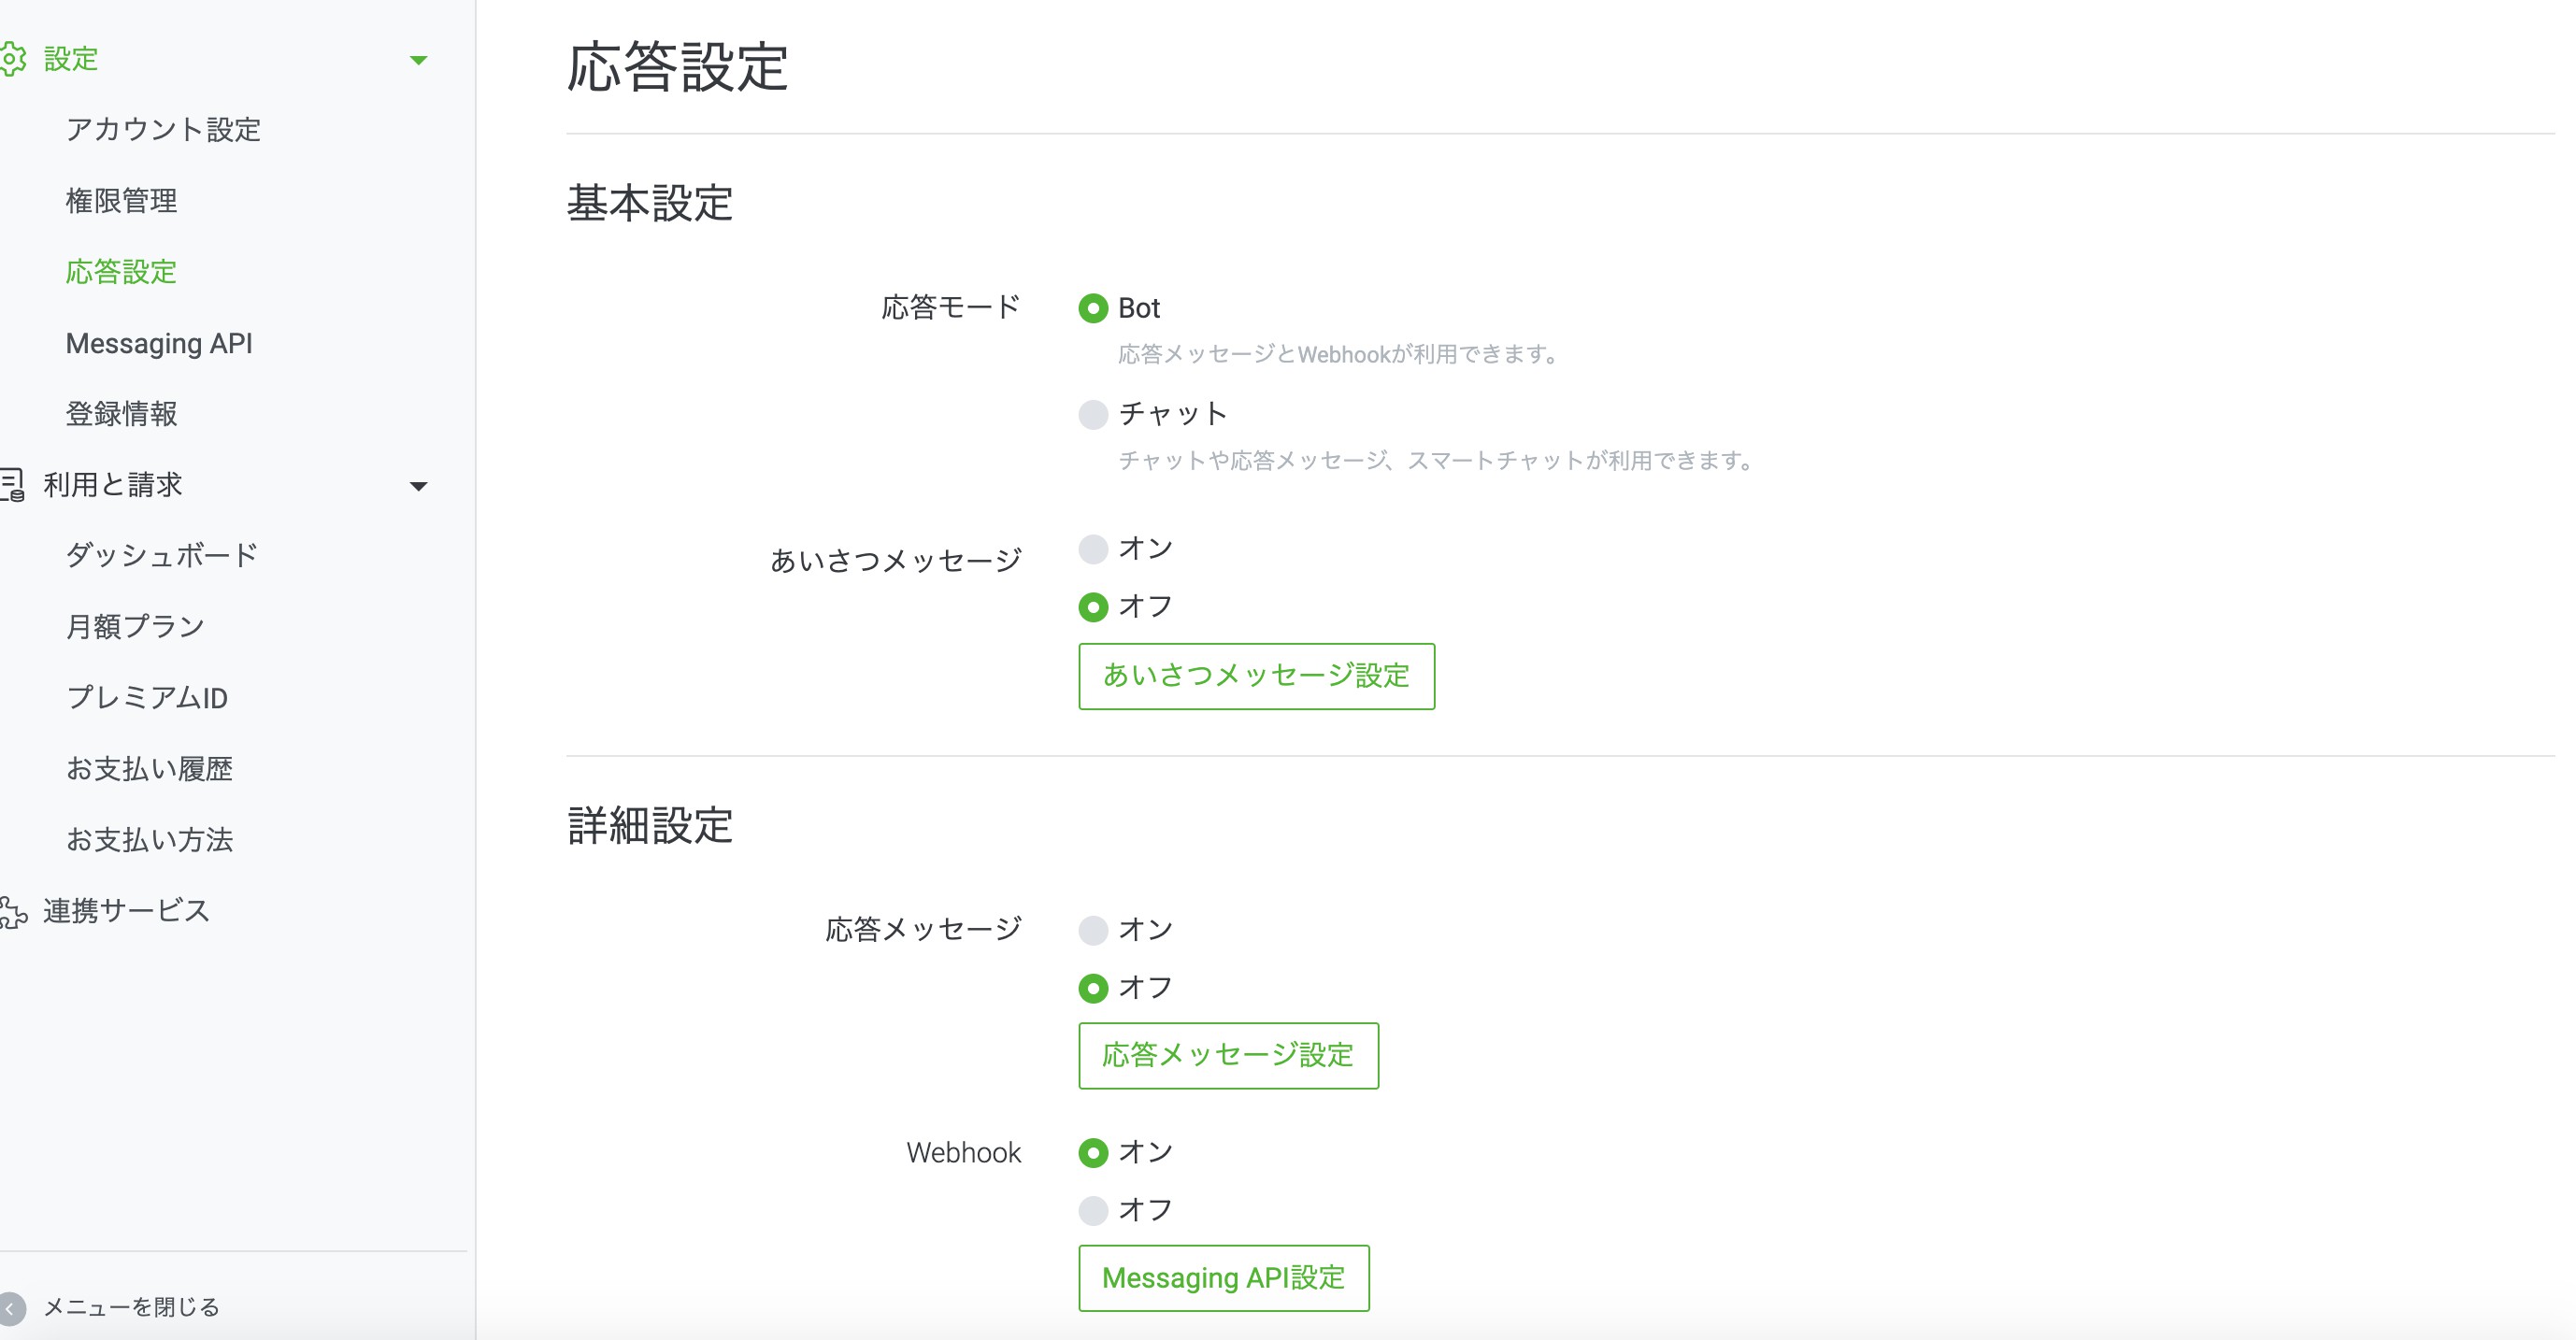Select オフ radio for 応答メッセージ
This screenshot has width=2576, height=1340.
tap(1093, 988)
